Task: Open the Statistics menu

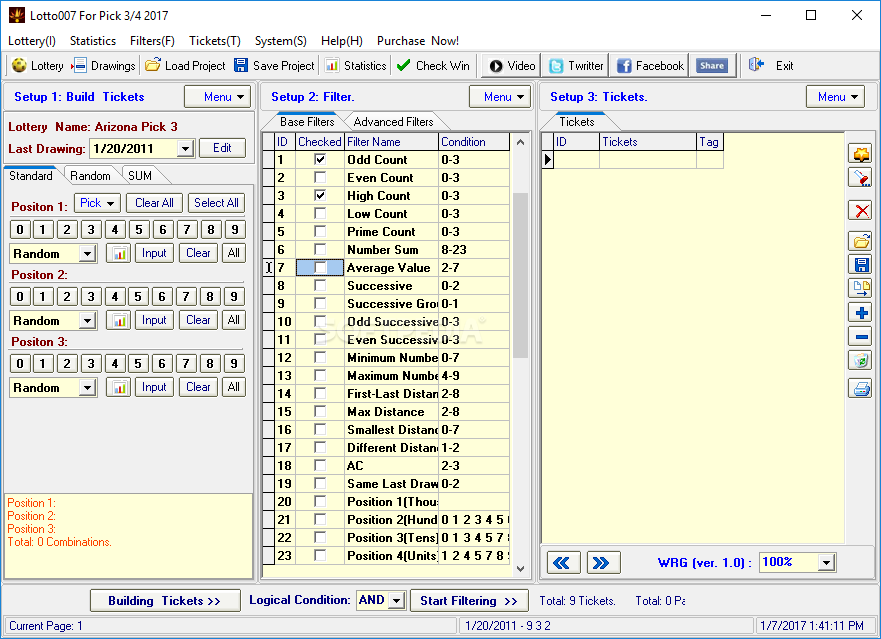Action: click(93, 41)
